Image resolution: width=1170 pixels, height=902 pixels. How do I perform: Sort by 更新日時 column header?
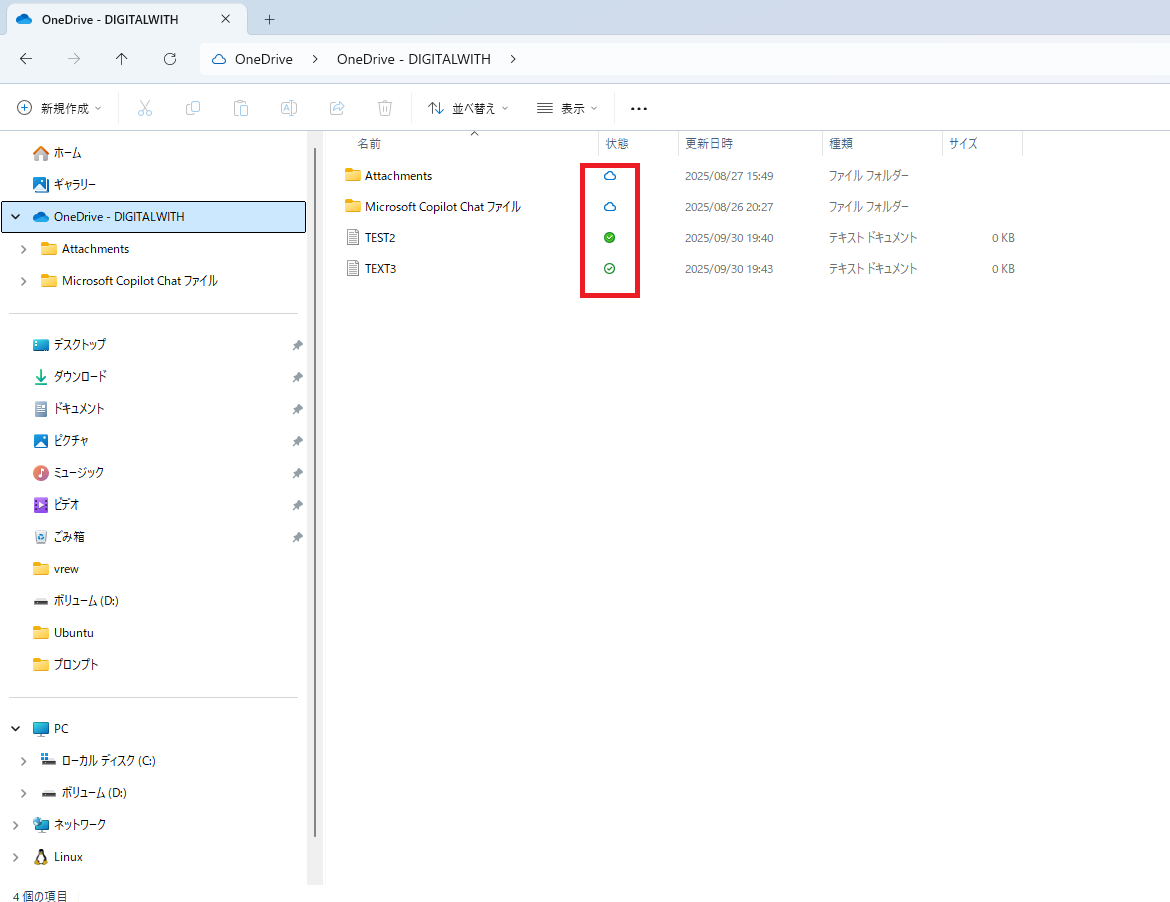coord(709,144)
